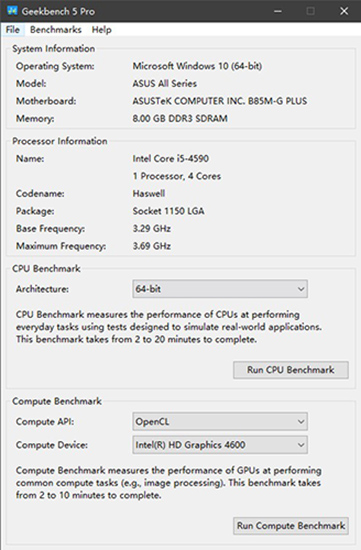Viewport: 361px width, 550px height.
Task: Click the Run Compute Benchmark button
Action: [x=291, y=526]
